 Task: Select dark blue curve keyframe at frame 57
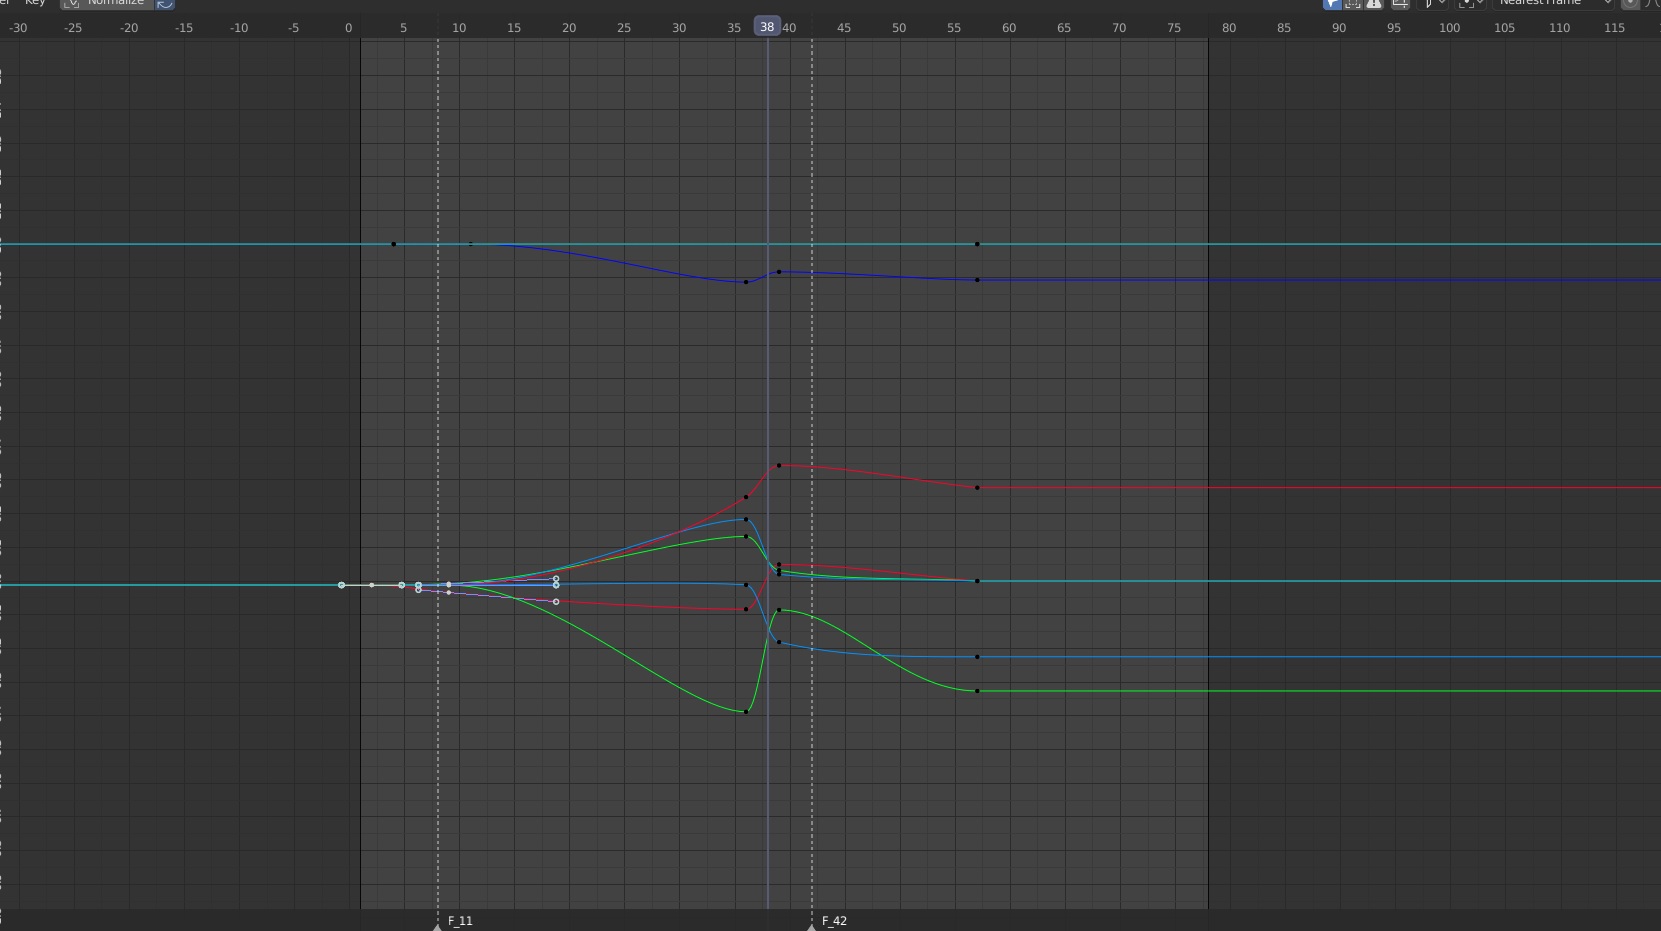[977, 280]
